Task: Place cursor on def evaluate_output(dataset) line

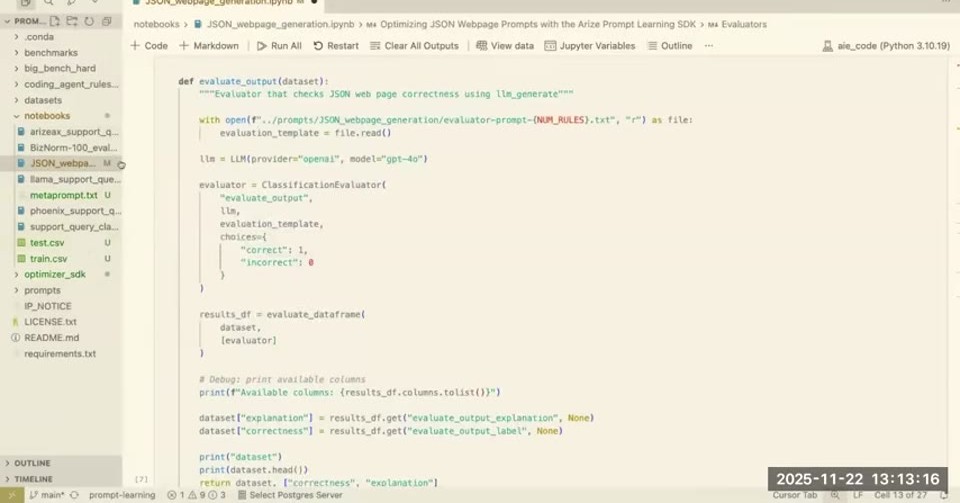Action: click(x=253, y=81)
